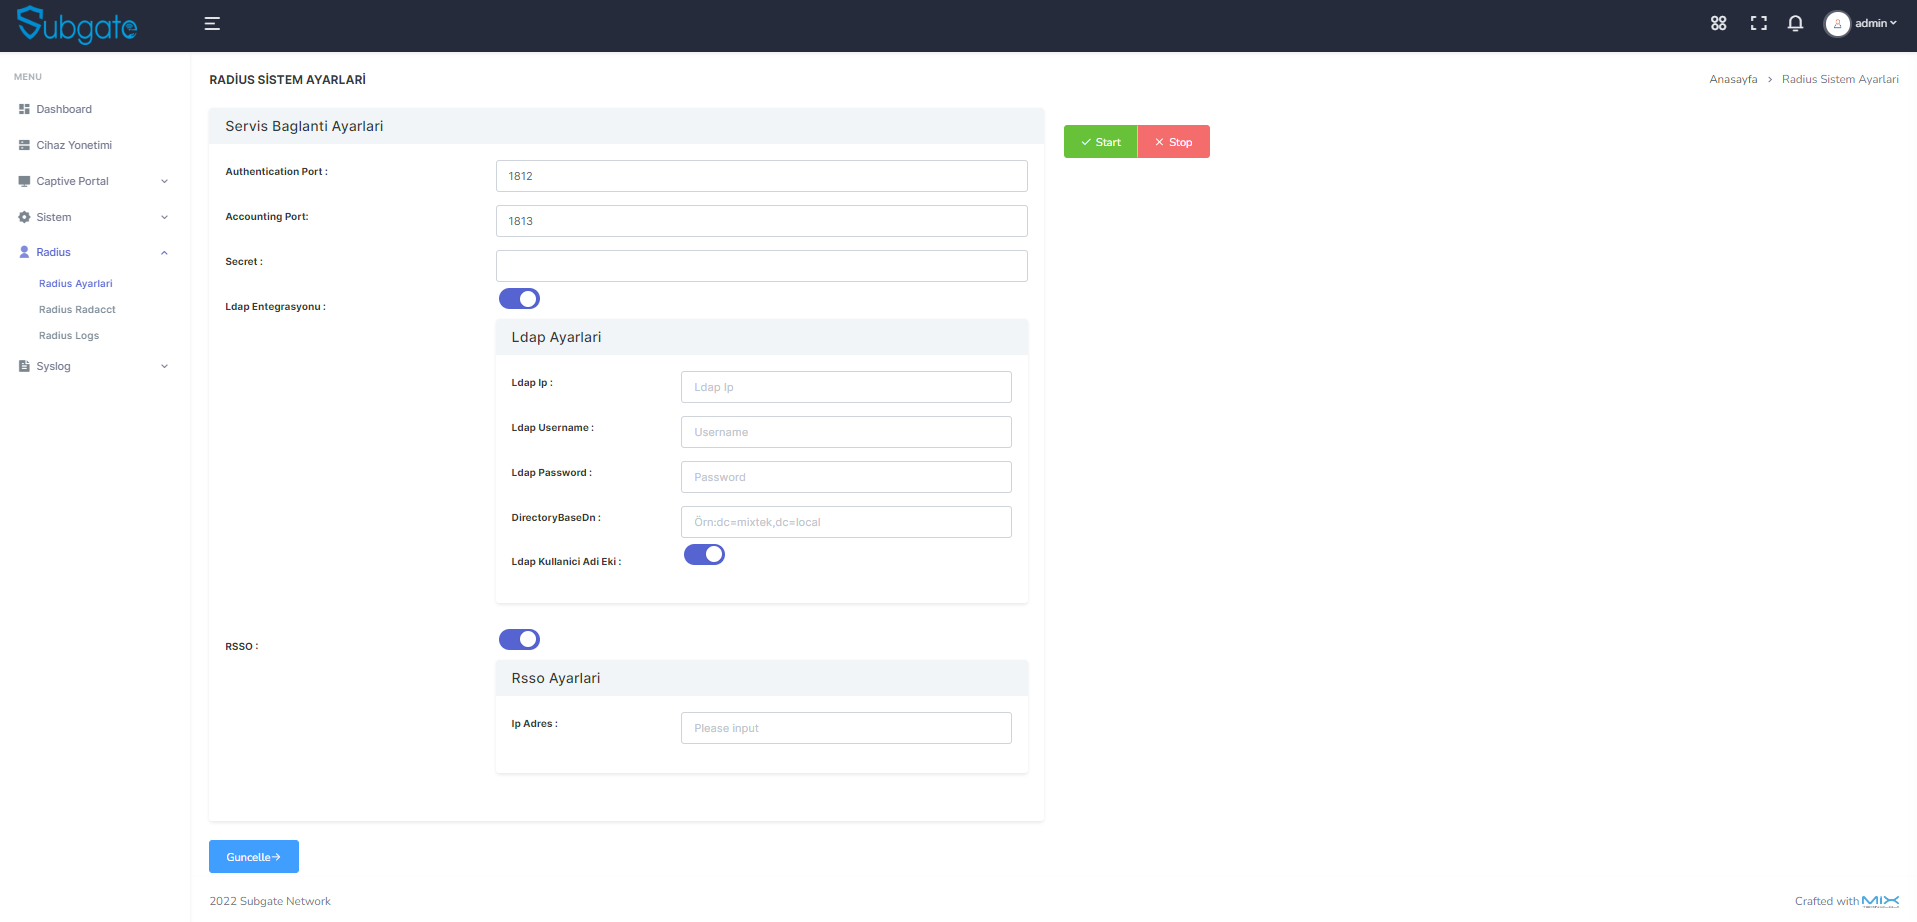
Task: Click the Syslog document icon
Action: click(22, 366)
